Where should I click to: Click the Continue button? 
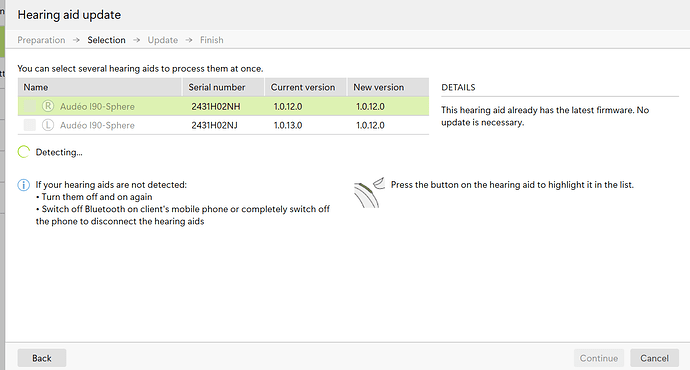[599, 358]
